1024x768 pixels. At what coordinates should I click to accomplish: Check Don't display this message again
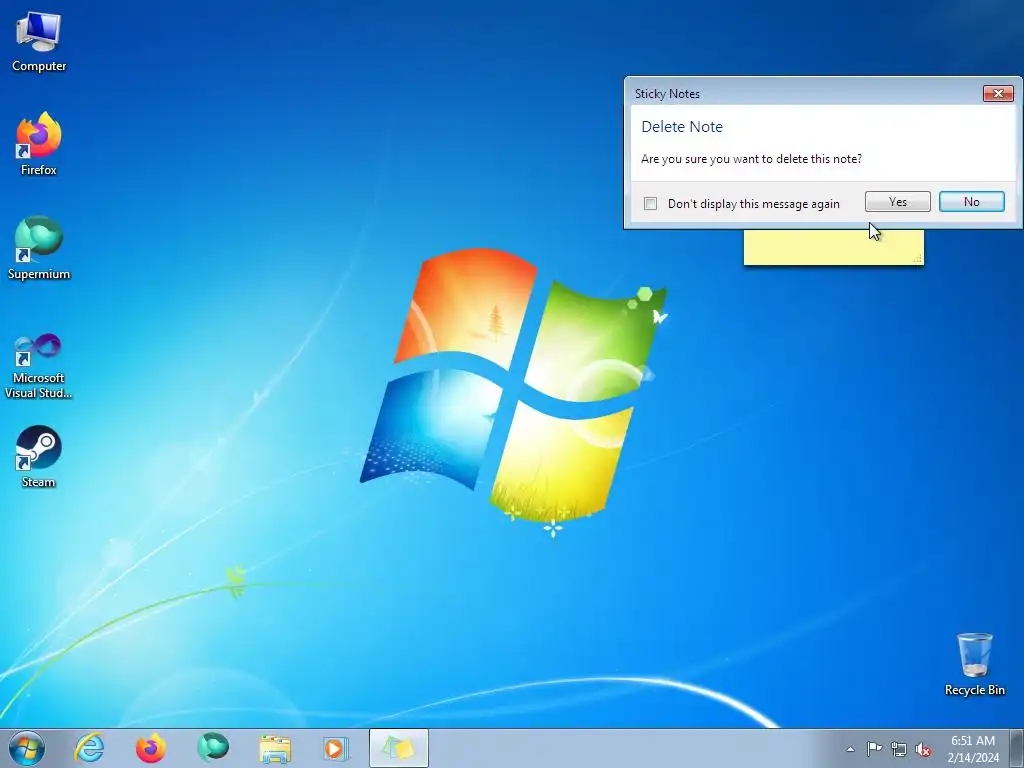650,203
